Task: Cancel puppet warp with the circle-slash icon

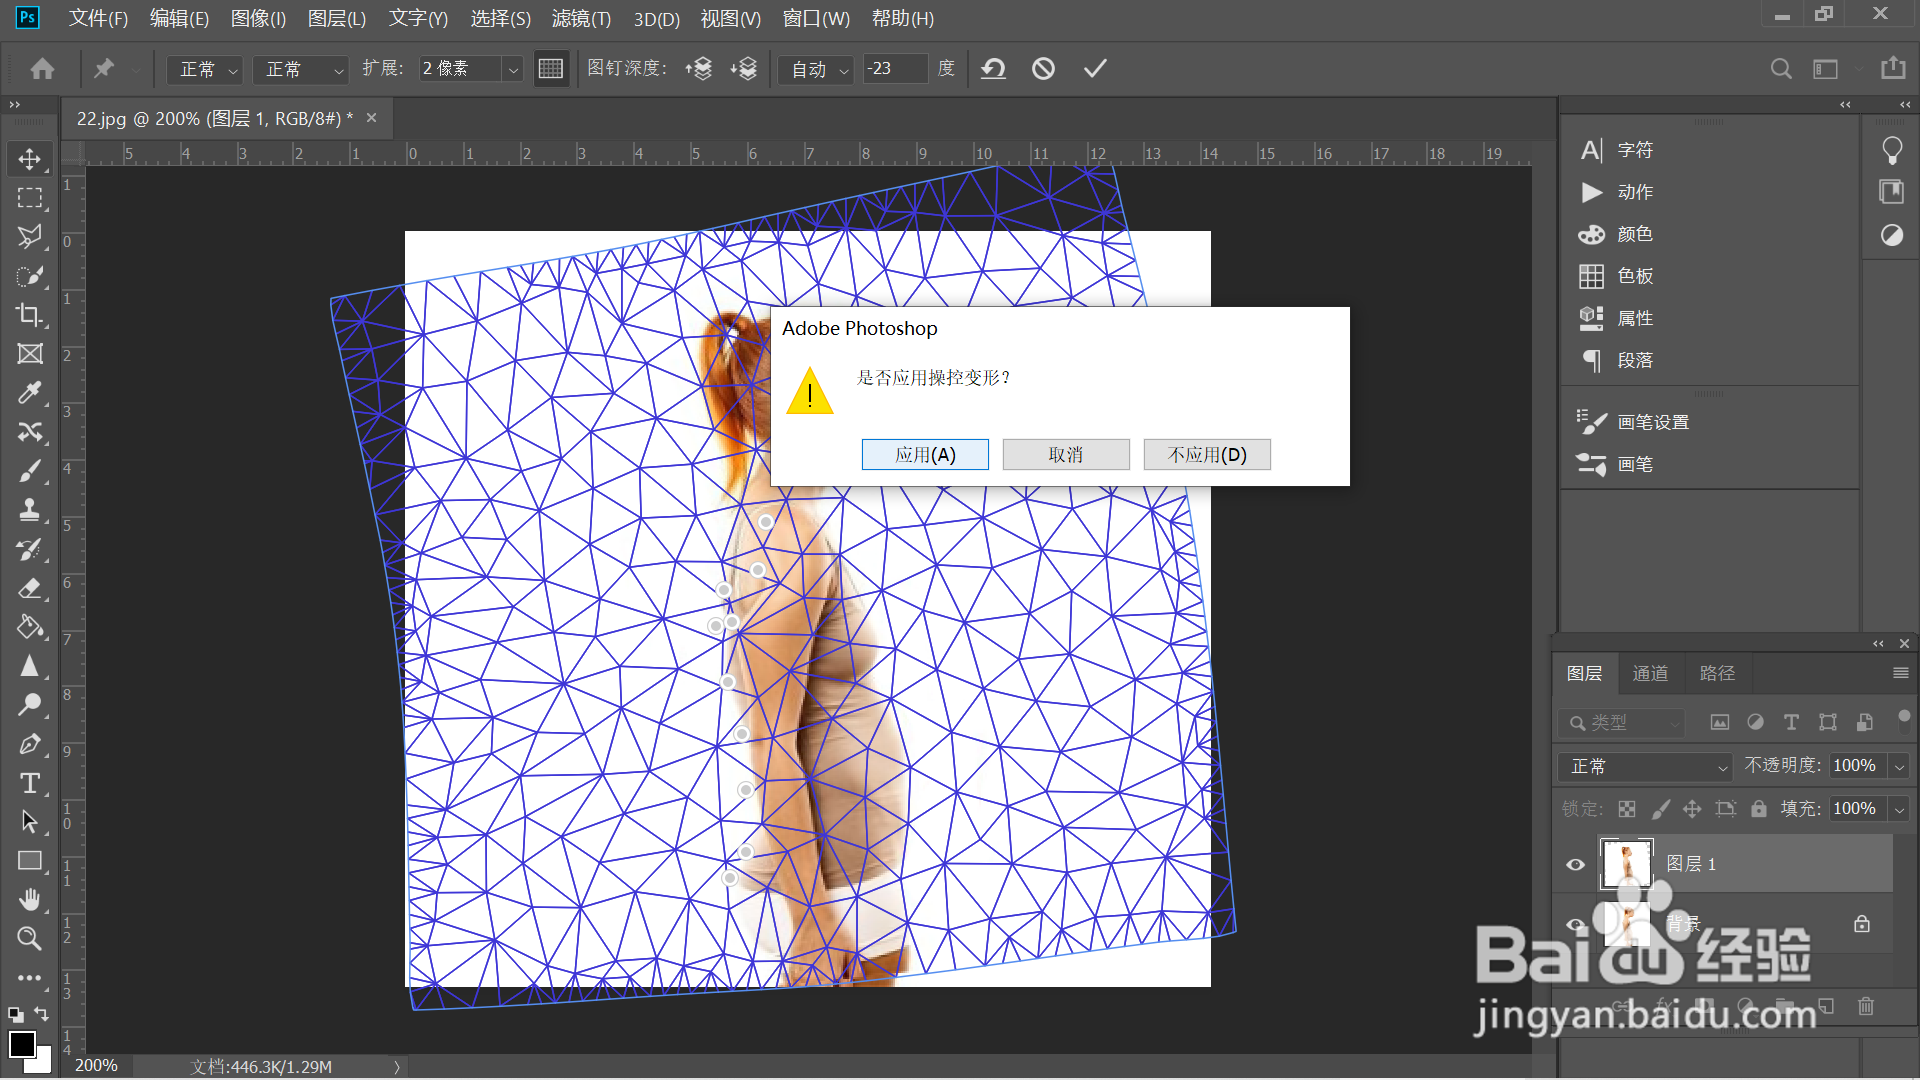Action: tap(1043, 69)
